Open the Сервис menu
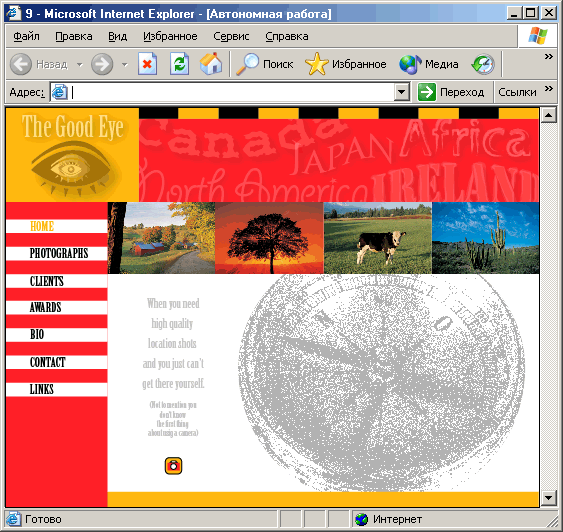563x532 pixels. 231,36
